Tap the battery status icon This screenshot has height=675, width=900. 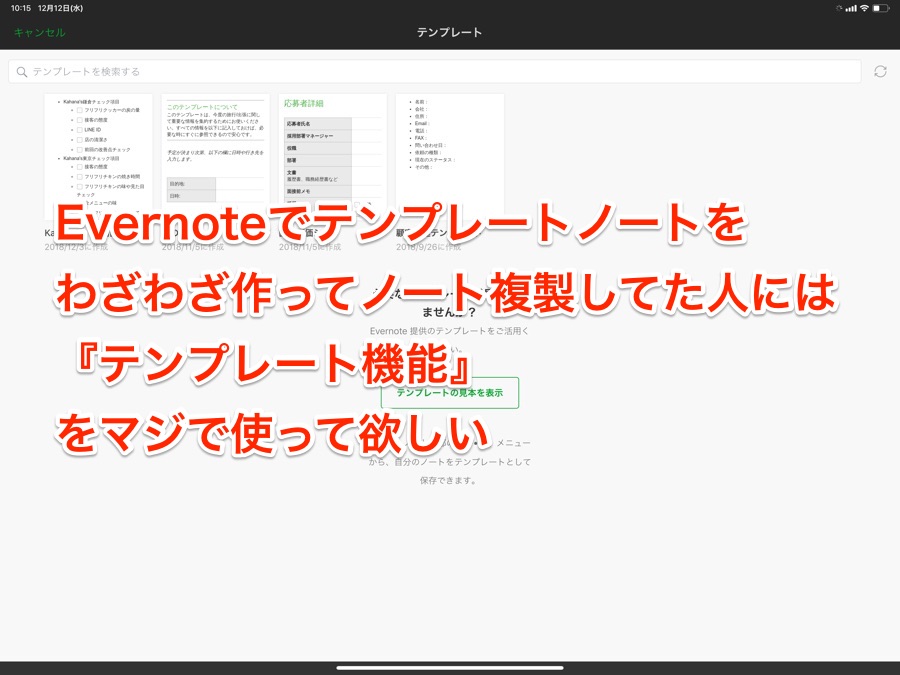coord(881,8)
